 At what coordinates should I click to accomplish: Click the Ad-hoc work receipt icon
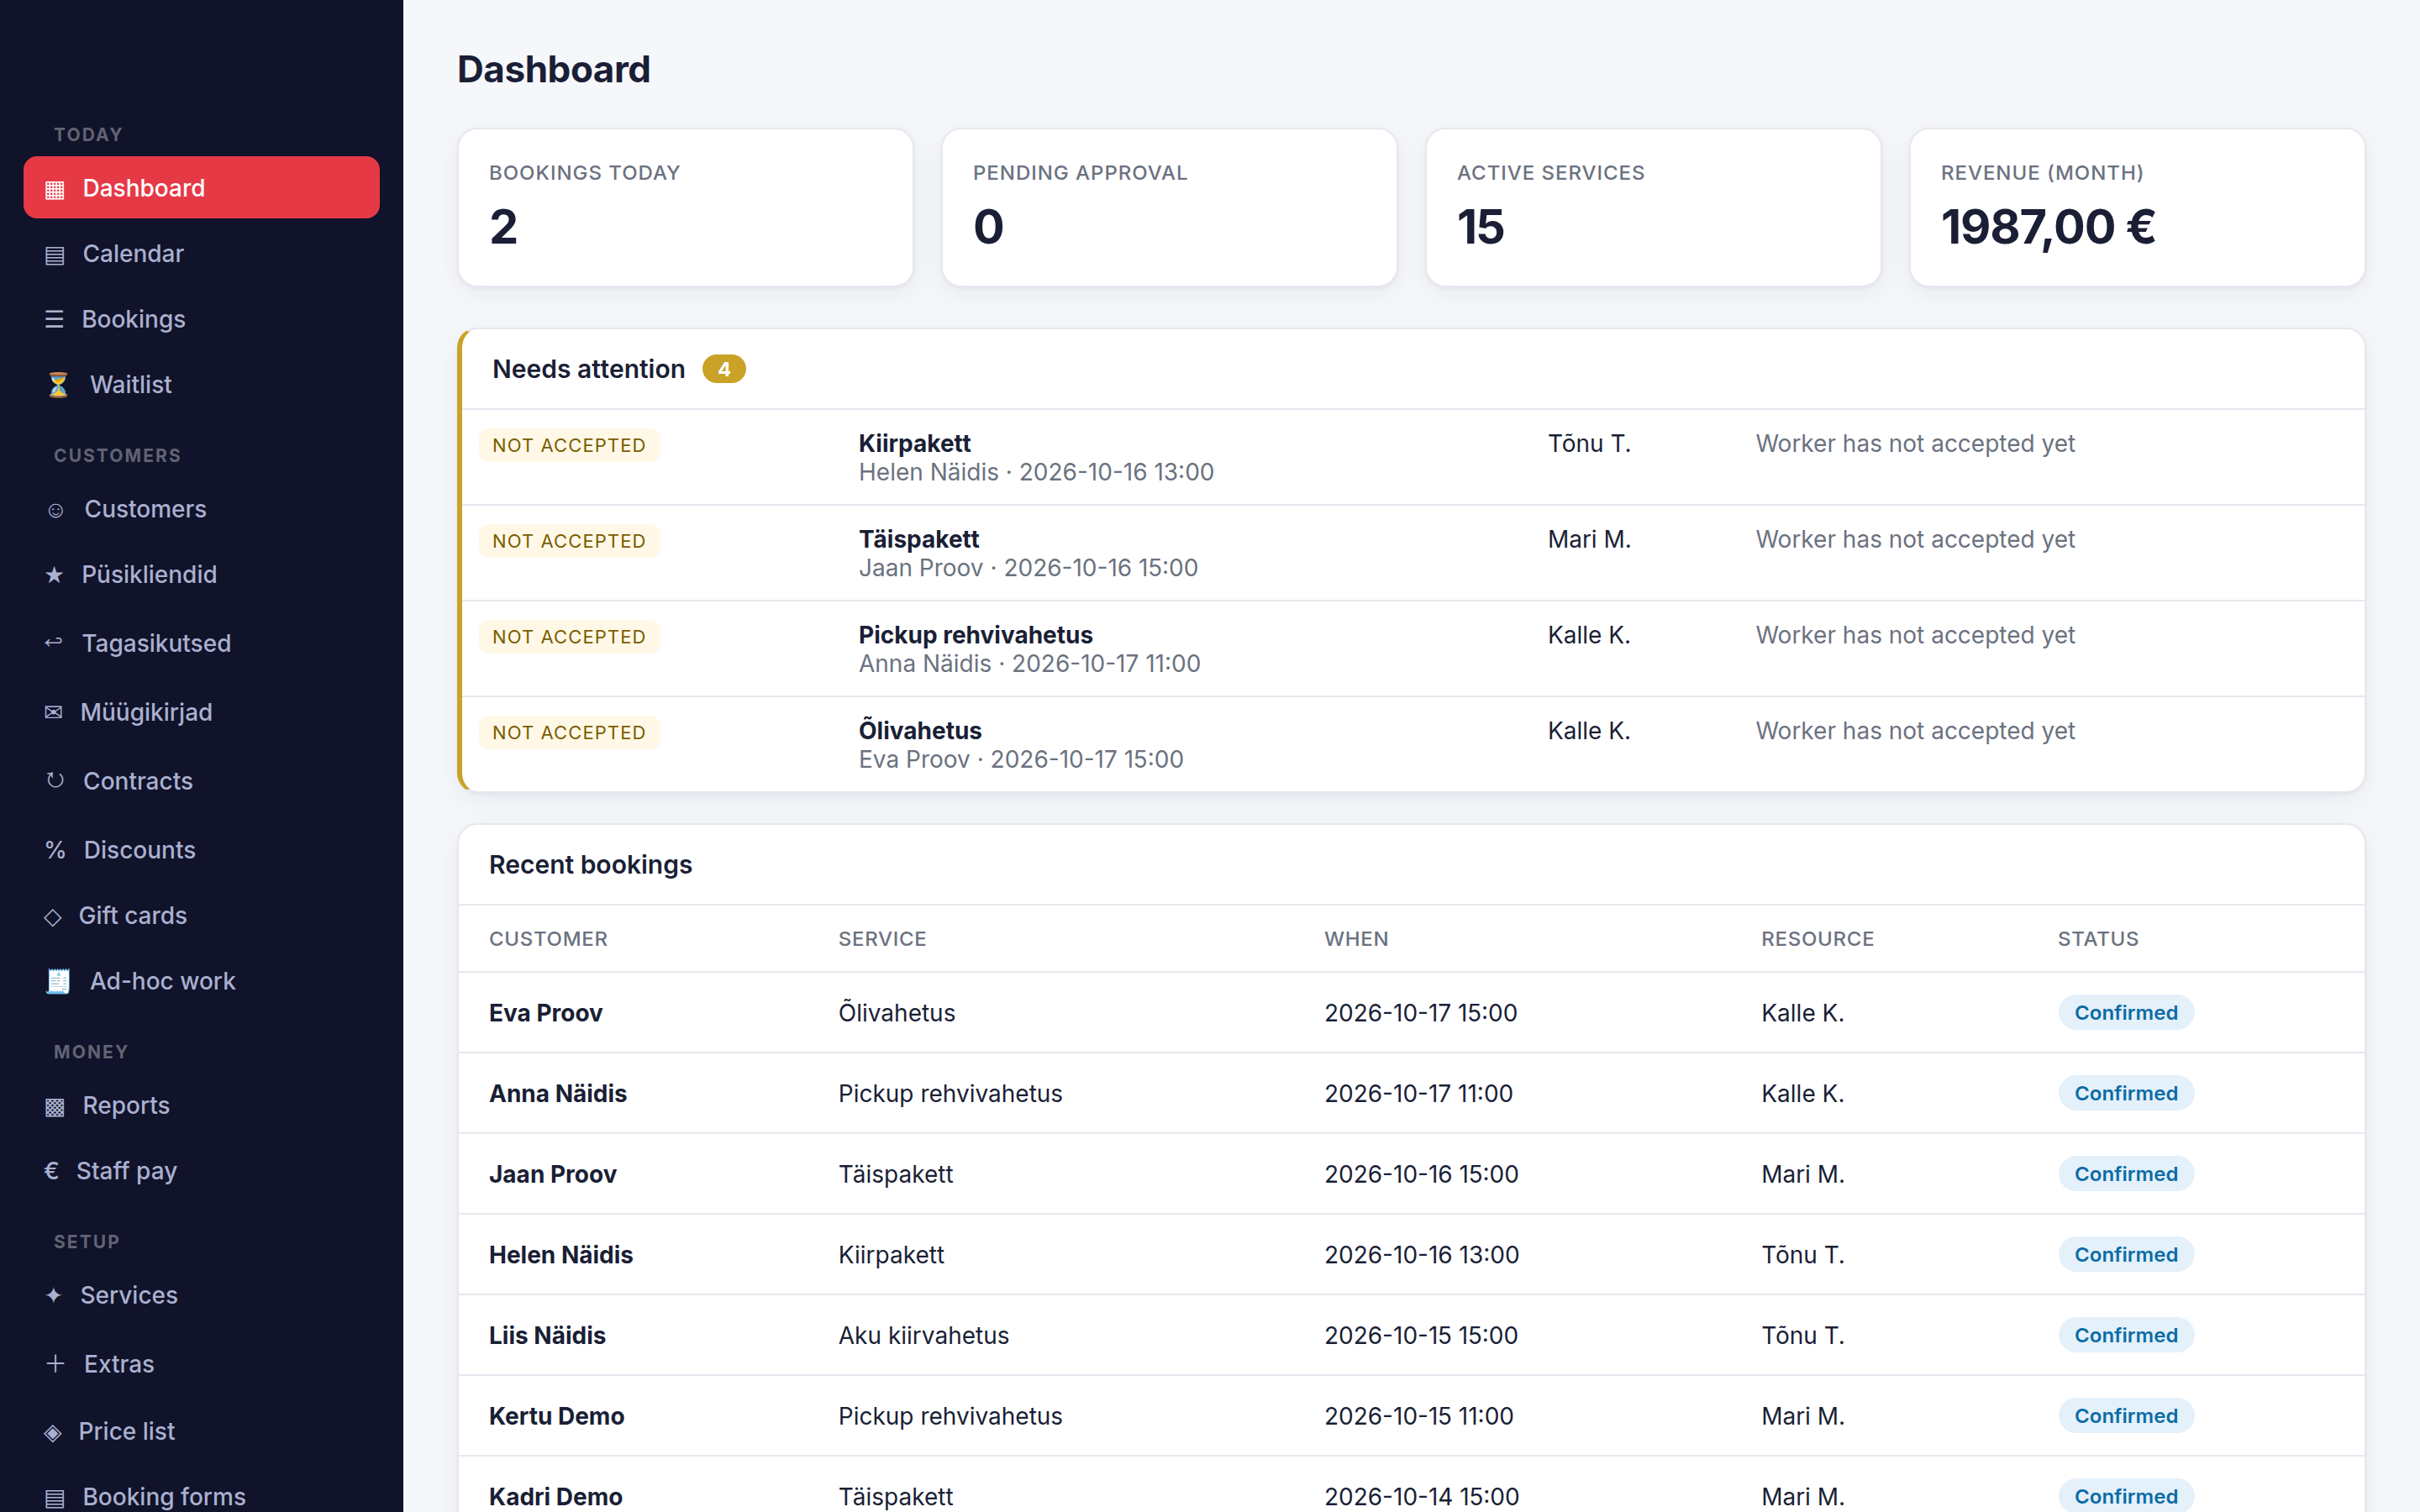click(x=58, y=981)
